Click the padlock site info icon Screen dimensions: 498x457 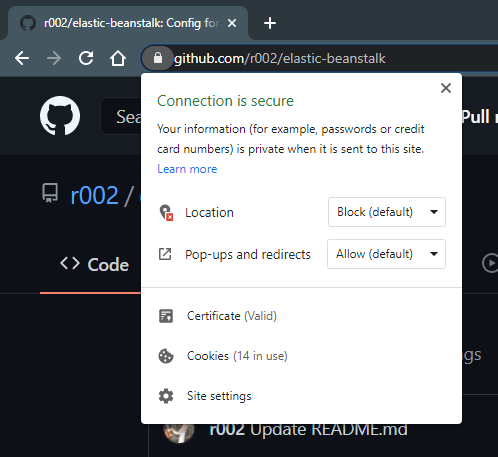pos(158,58)
